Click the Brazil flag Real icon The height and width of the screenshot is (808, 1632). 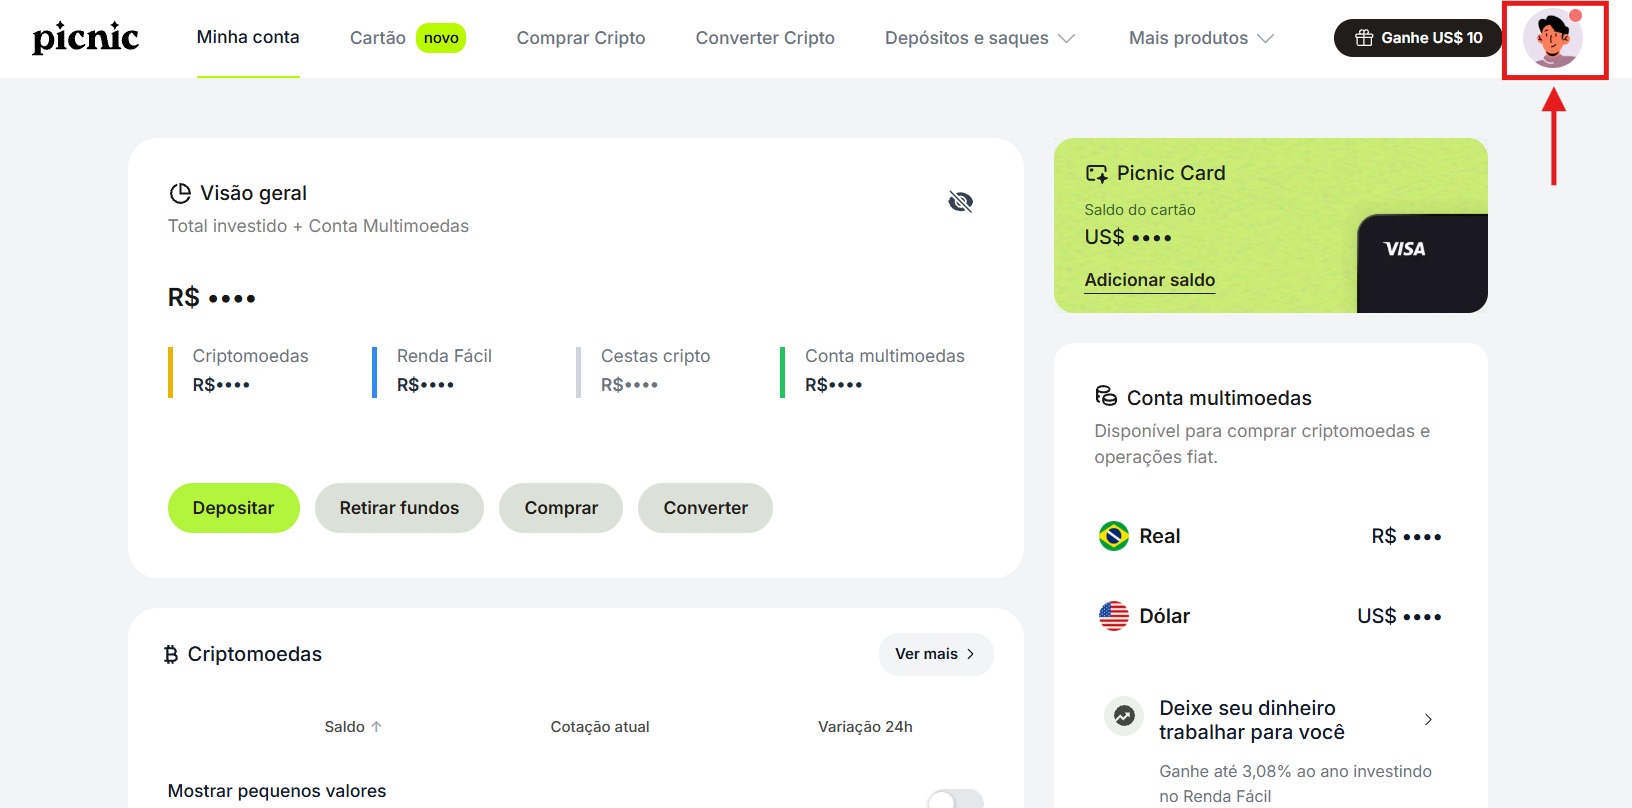click(1113, 536)
